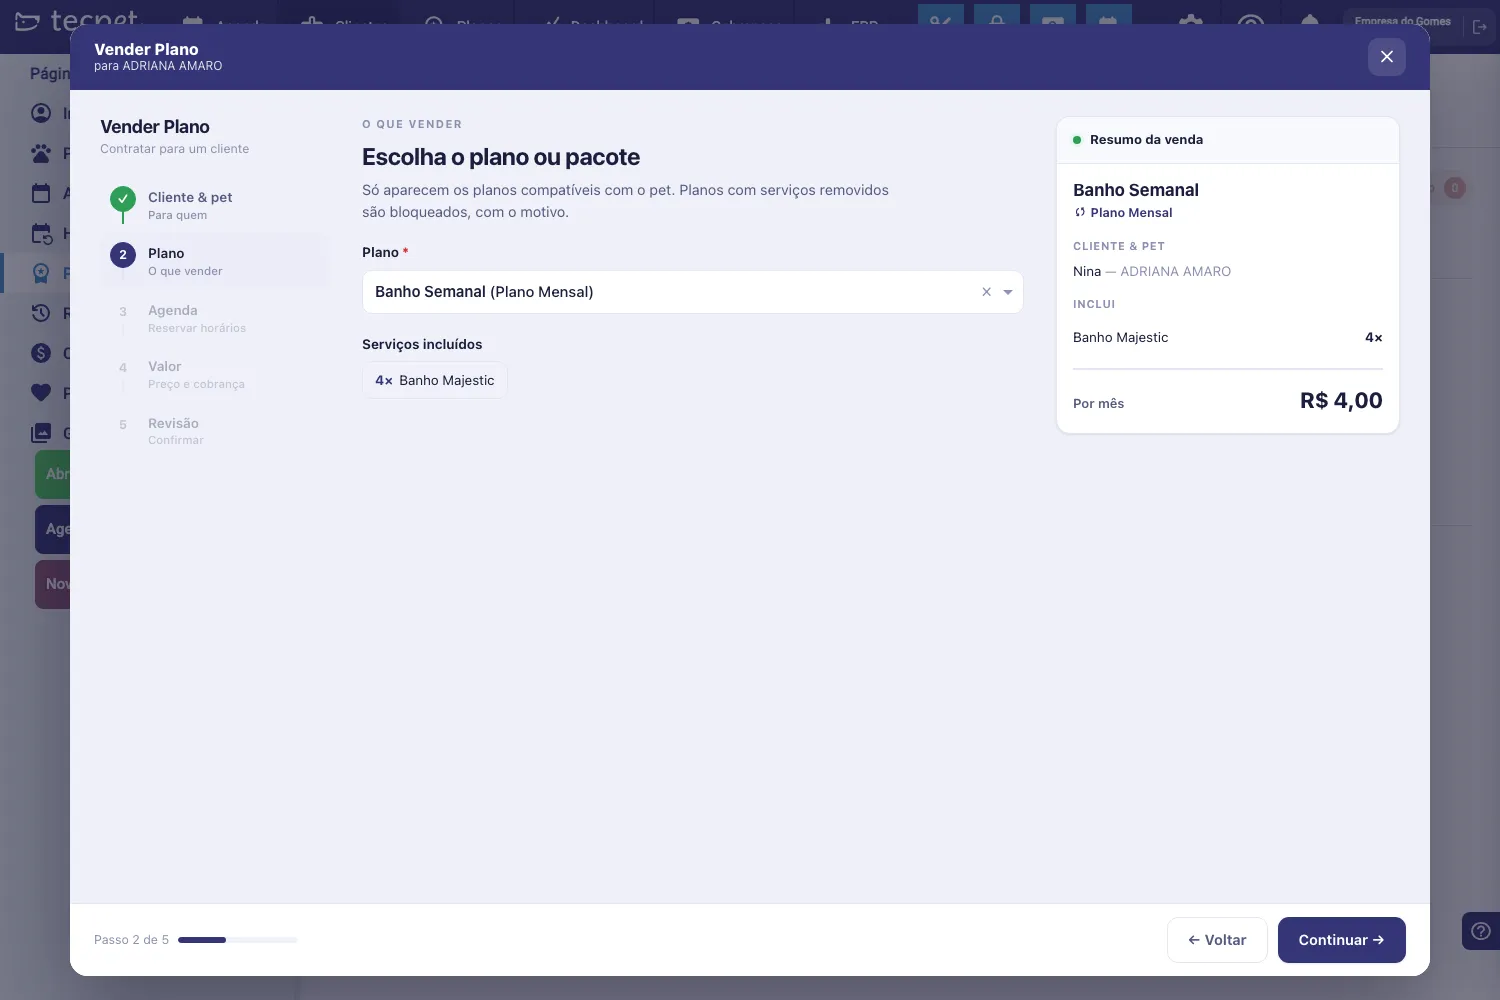This screenshot has width=1500, height=1000.
Task: Go back to the Cliente & pet step
Action: (x=212, y=205)
